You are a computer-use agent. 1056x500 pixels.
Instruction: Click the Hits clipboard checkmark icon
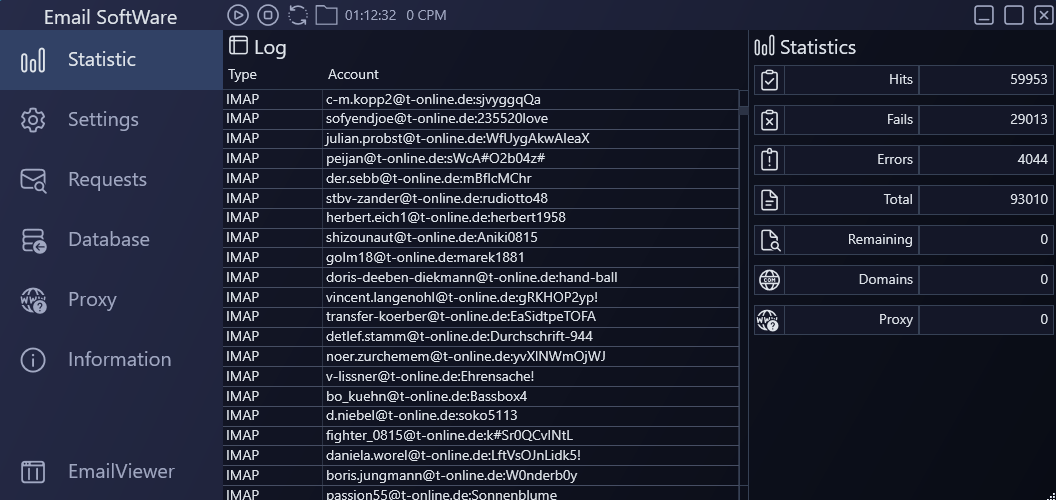point(769,80)
